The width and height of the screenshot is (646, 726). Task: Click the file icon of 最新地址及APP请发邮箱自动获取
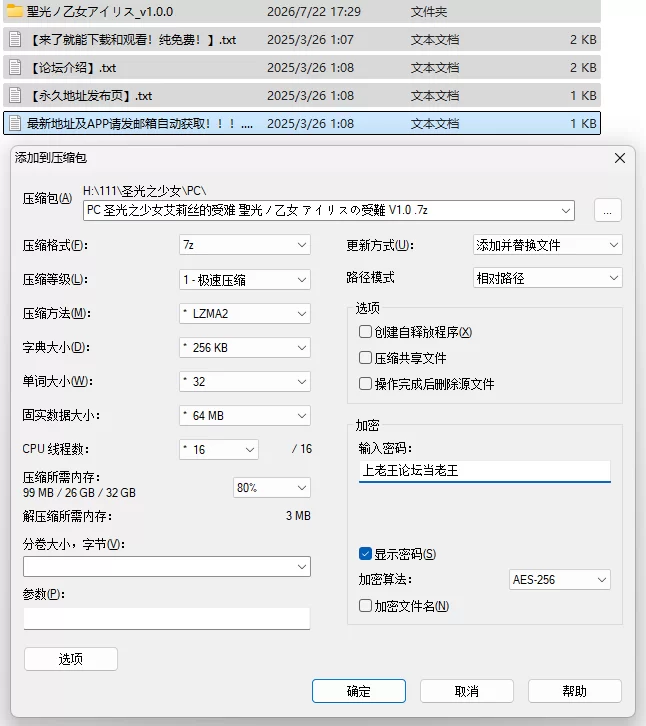15,123
